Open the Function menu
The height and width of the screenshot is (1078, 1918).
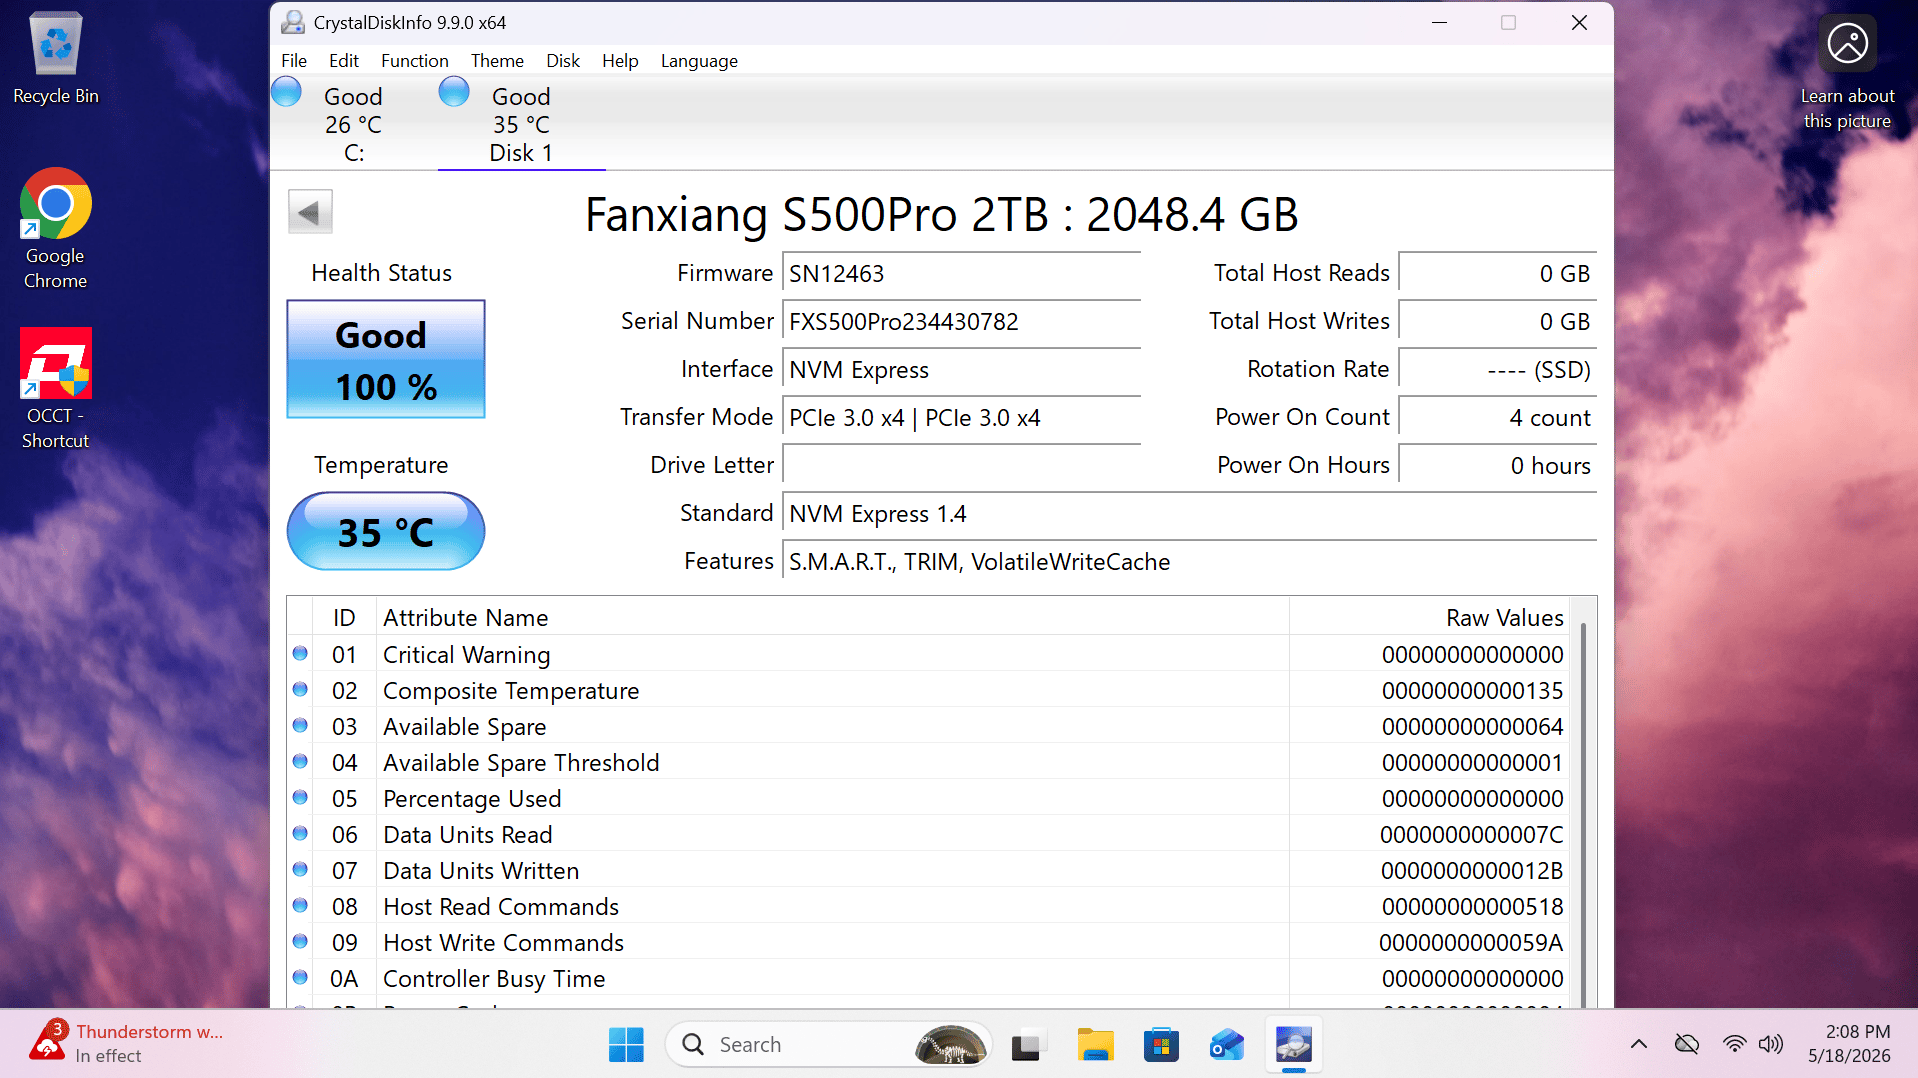pyautogui.click(x=414, y=60)
